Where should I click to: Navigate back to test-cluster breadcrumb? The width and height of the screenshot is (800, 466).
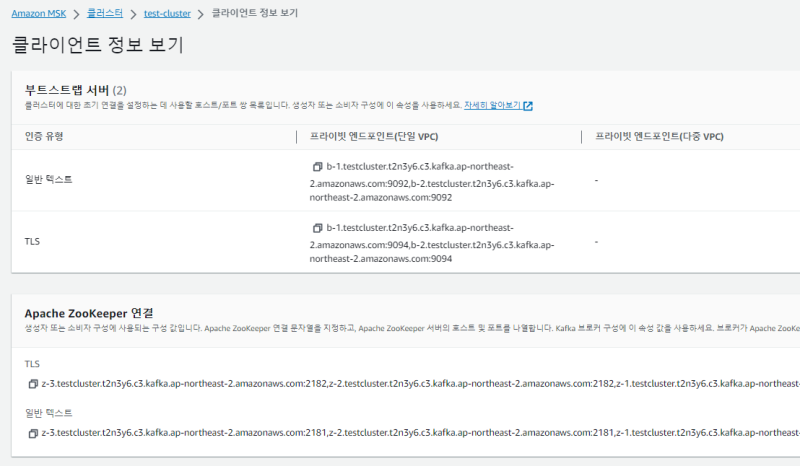tap(167, 14)
